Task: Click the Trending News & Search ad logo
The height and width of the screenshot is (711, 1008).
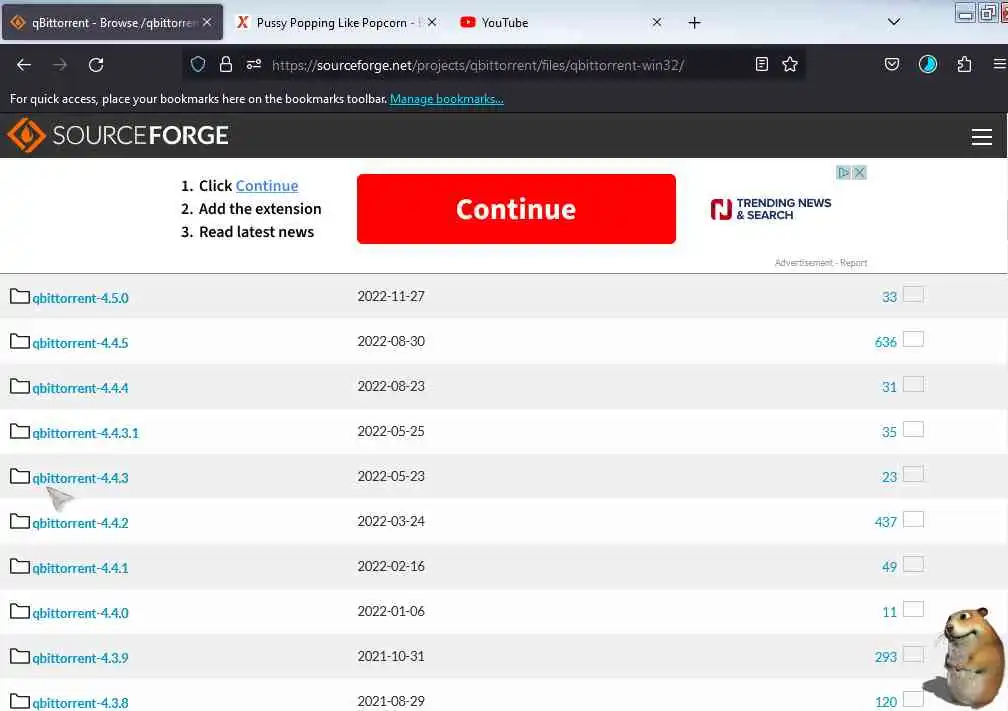Action: (770, 209)
